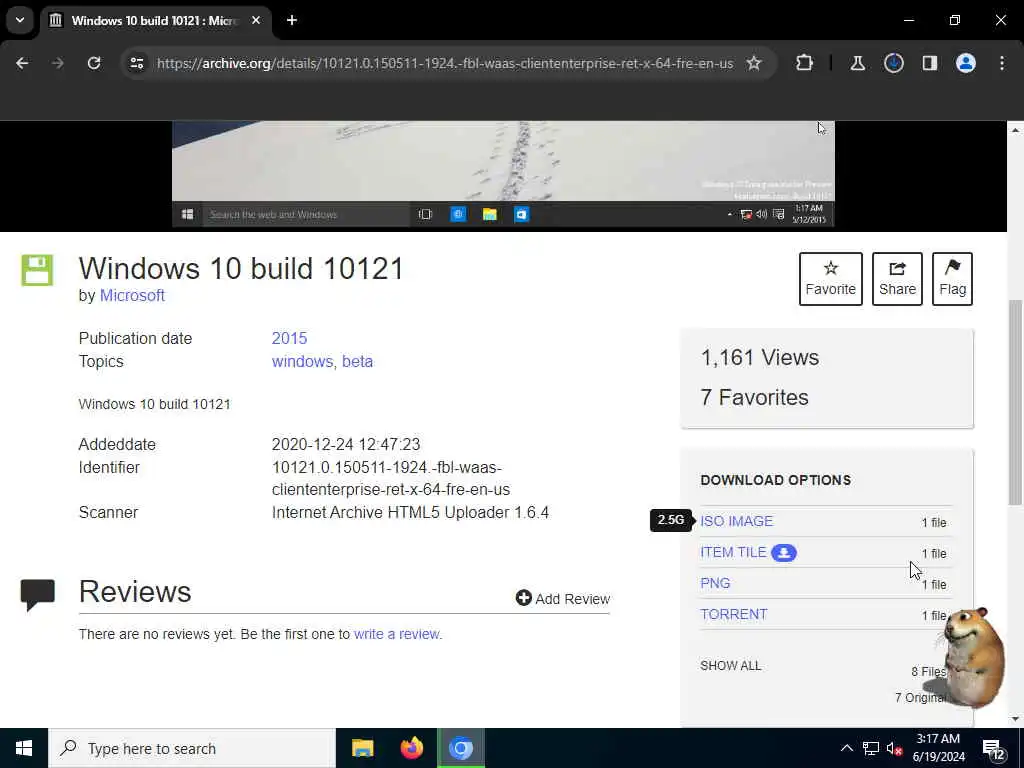Open the taskbar clock and date

pyautogui.click(x=938, y=748)
